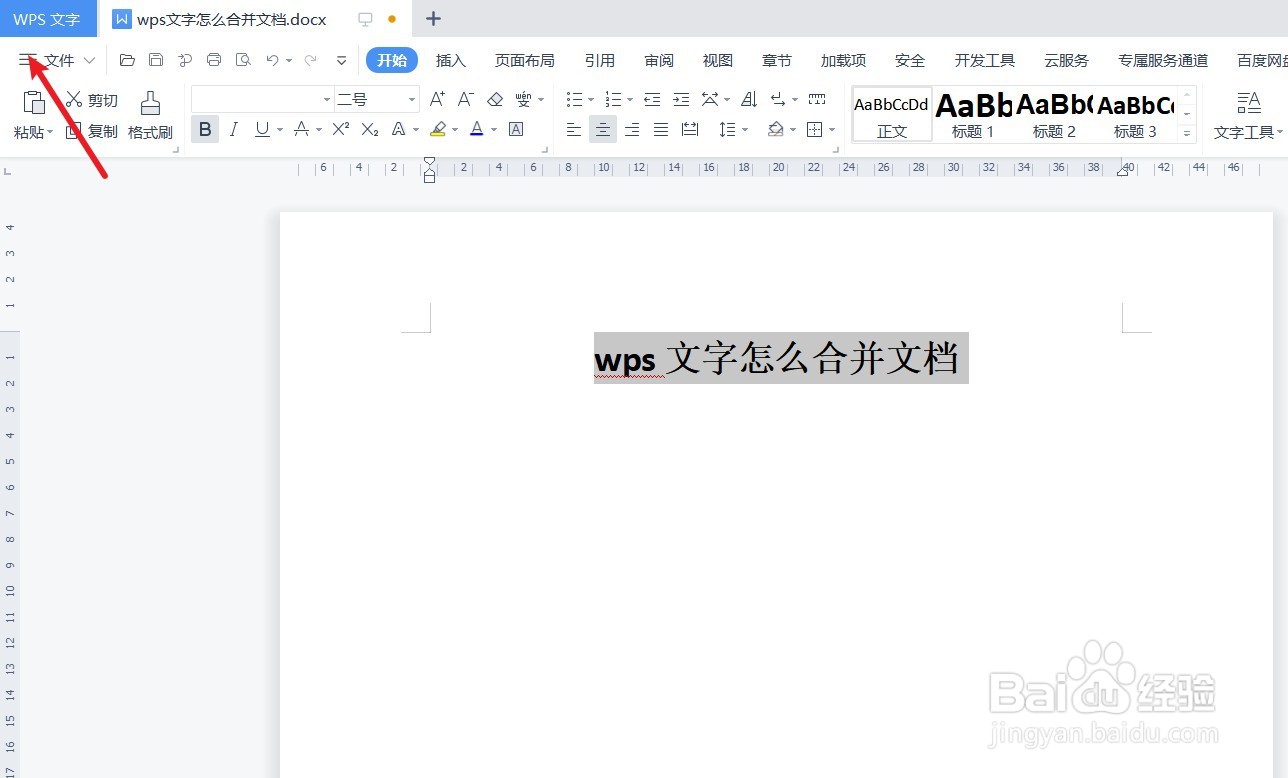Open the font name dropdown
This screenshot has width=1288, height=778.
pyautogui.click(x=327, y=99)
